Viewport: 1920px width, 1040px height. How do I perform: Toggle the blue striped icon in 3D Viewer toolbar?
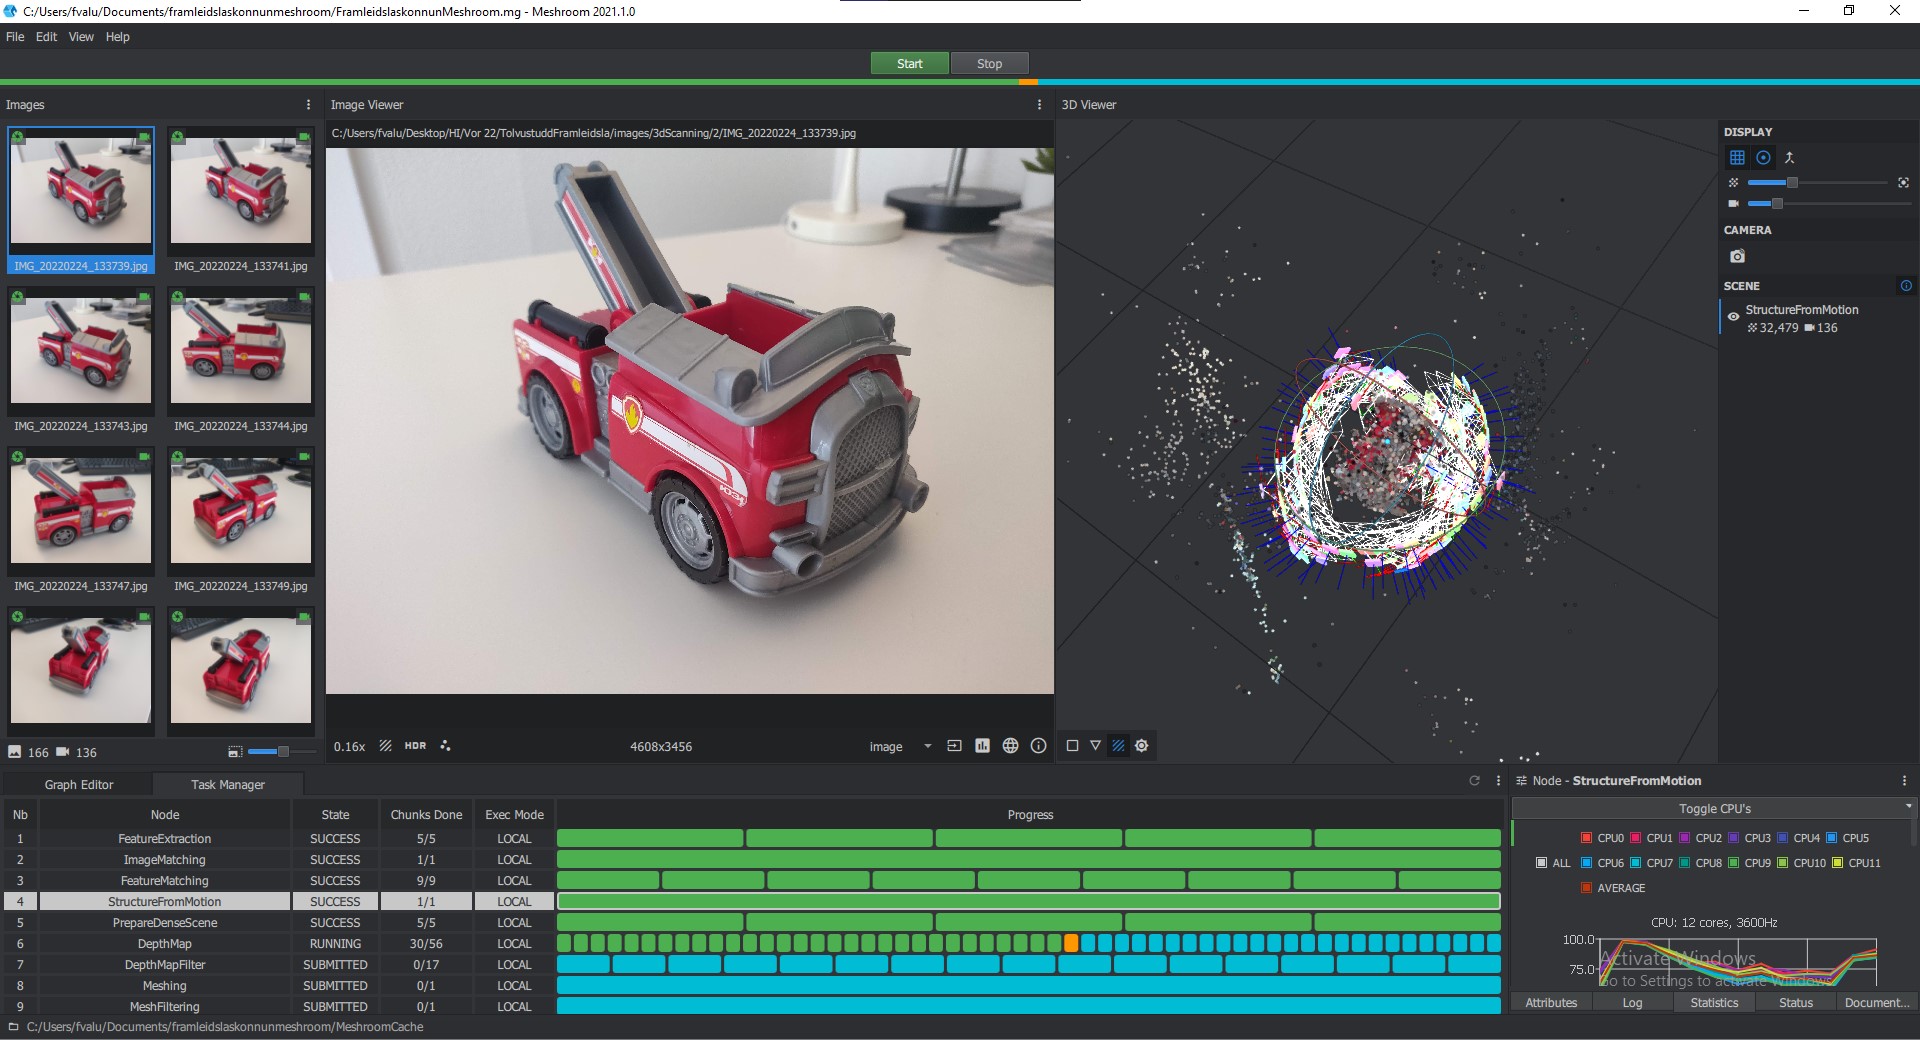(x=1118, y=745)
